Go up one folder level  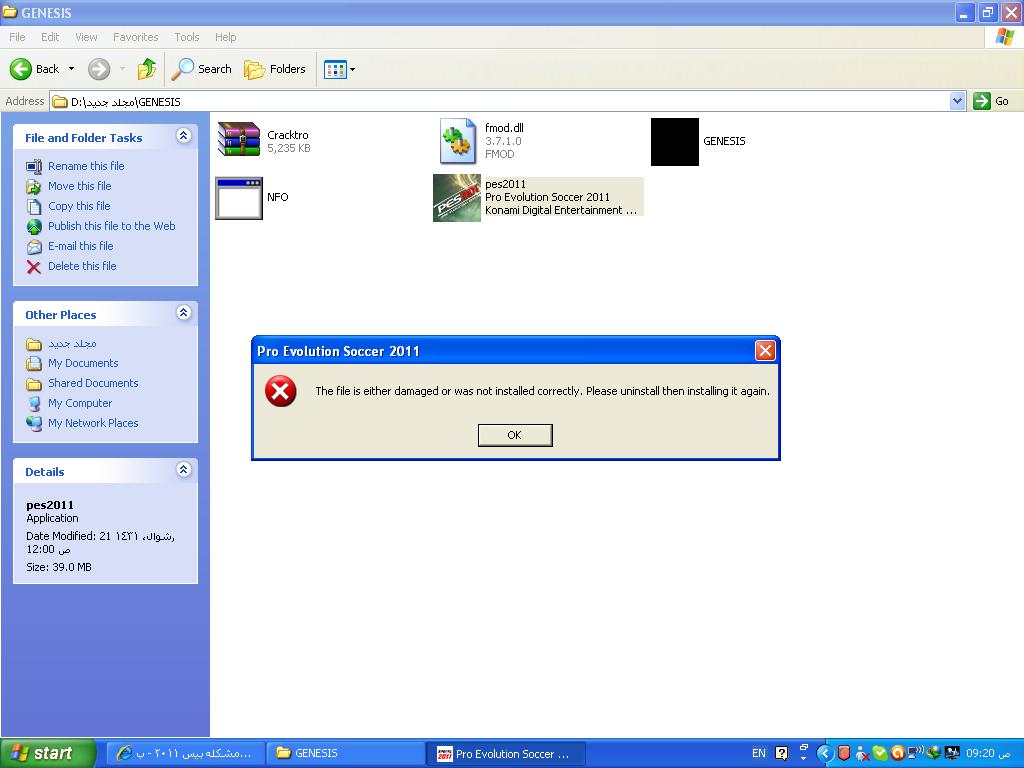pyautogui.click(x=147, y=69)
